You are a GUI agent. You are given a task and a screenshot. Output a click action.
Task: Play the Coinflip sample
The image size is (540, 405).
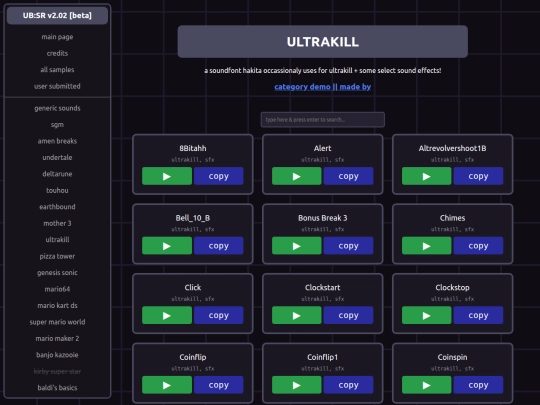click(167, 385)
